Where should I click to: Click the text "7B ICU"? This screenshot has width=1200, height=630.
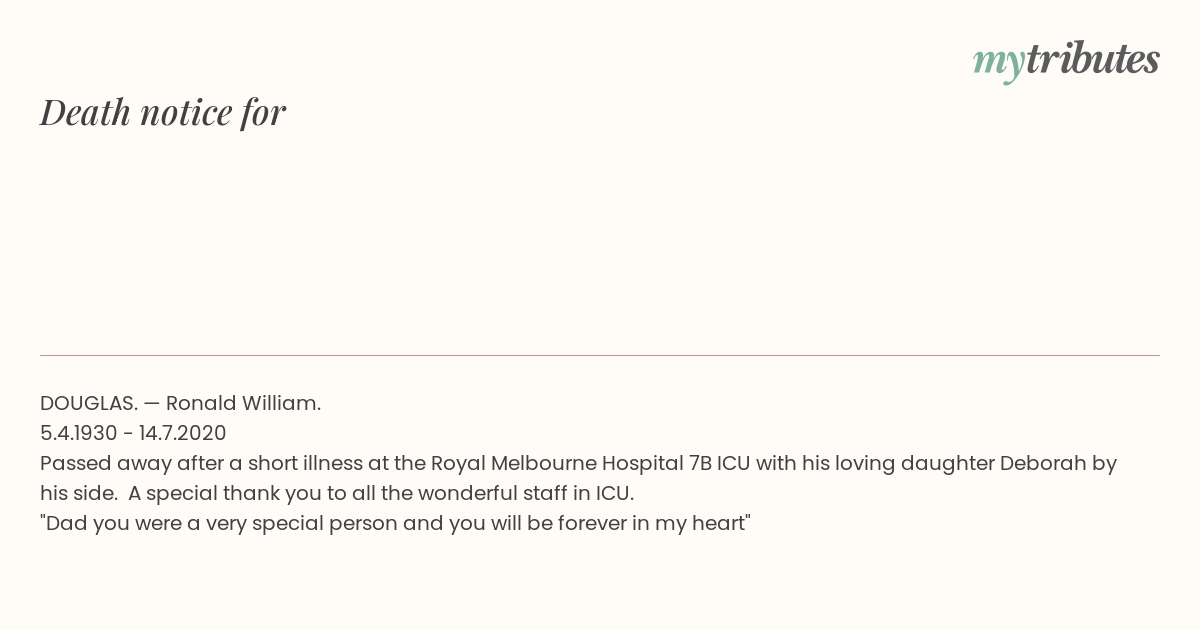click(x=720, y=463)
